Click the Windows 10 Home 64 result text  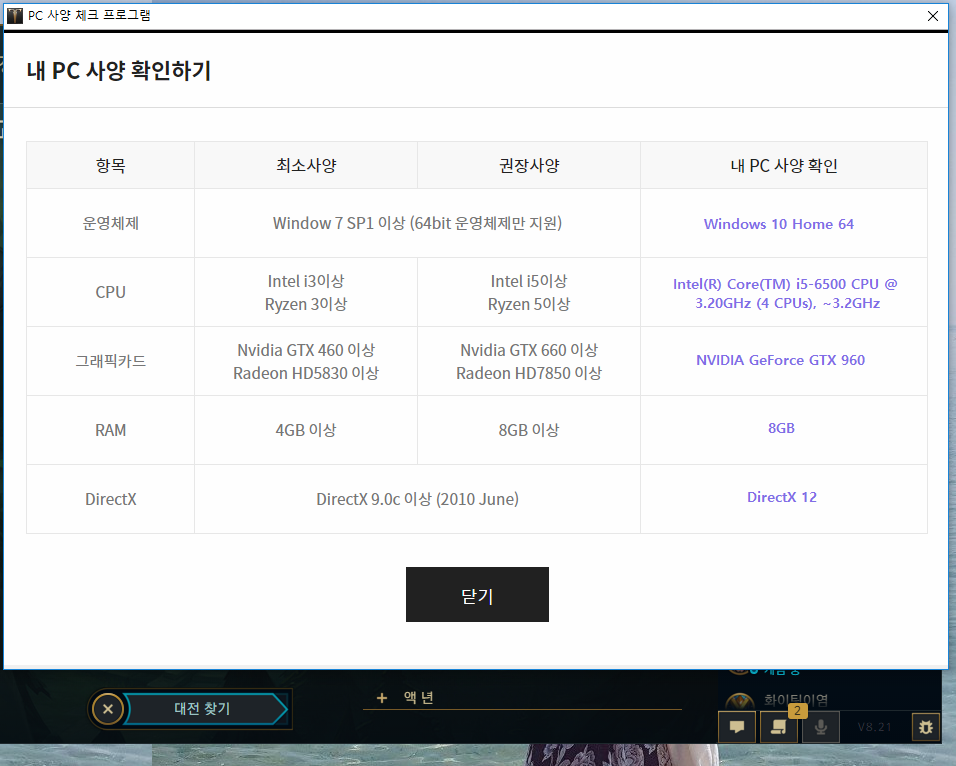[x=778, y=224]
